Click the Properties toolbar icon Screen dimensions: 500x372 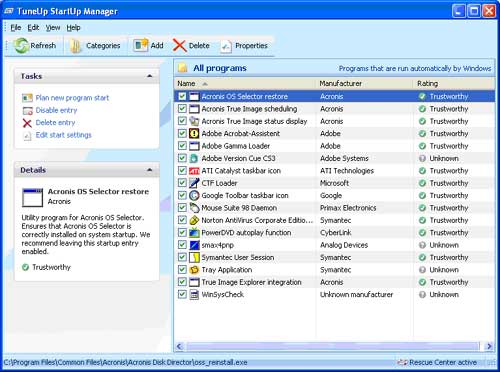[226, 46]
